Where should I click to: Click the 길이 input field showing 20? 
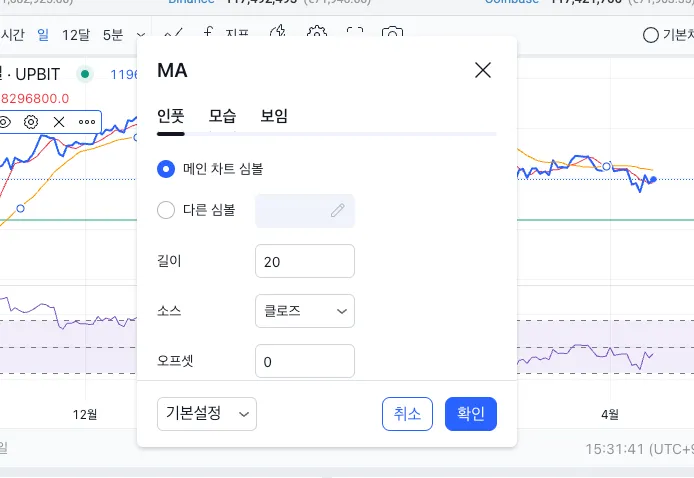[x=305, y=261]
